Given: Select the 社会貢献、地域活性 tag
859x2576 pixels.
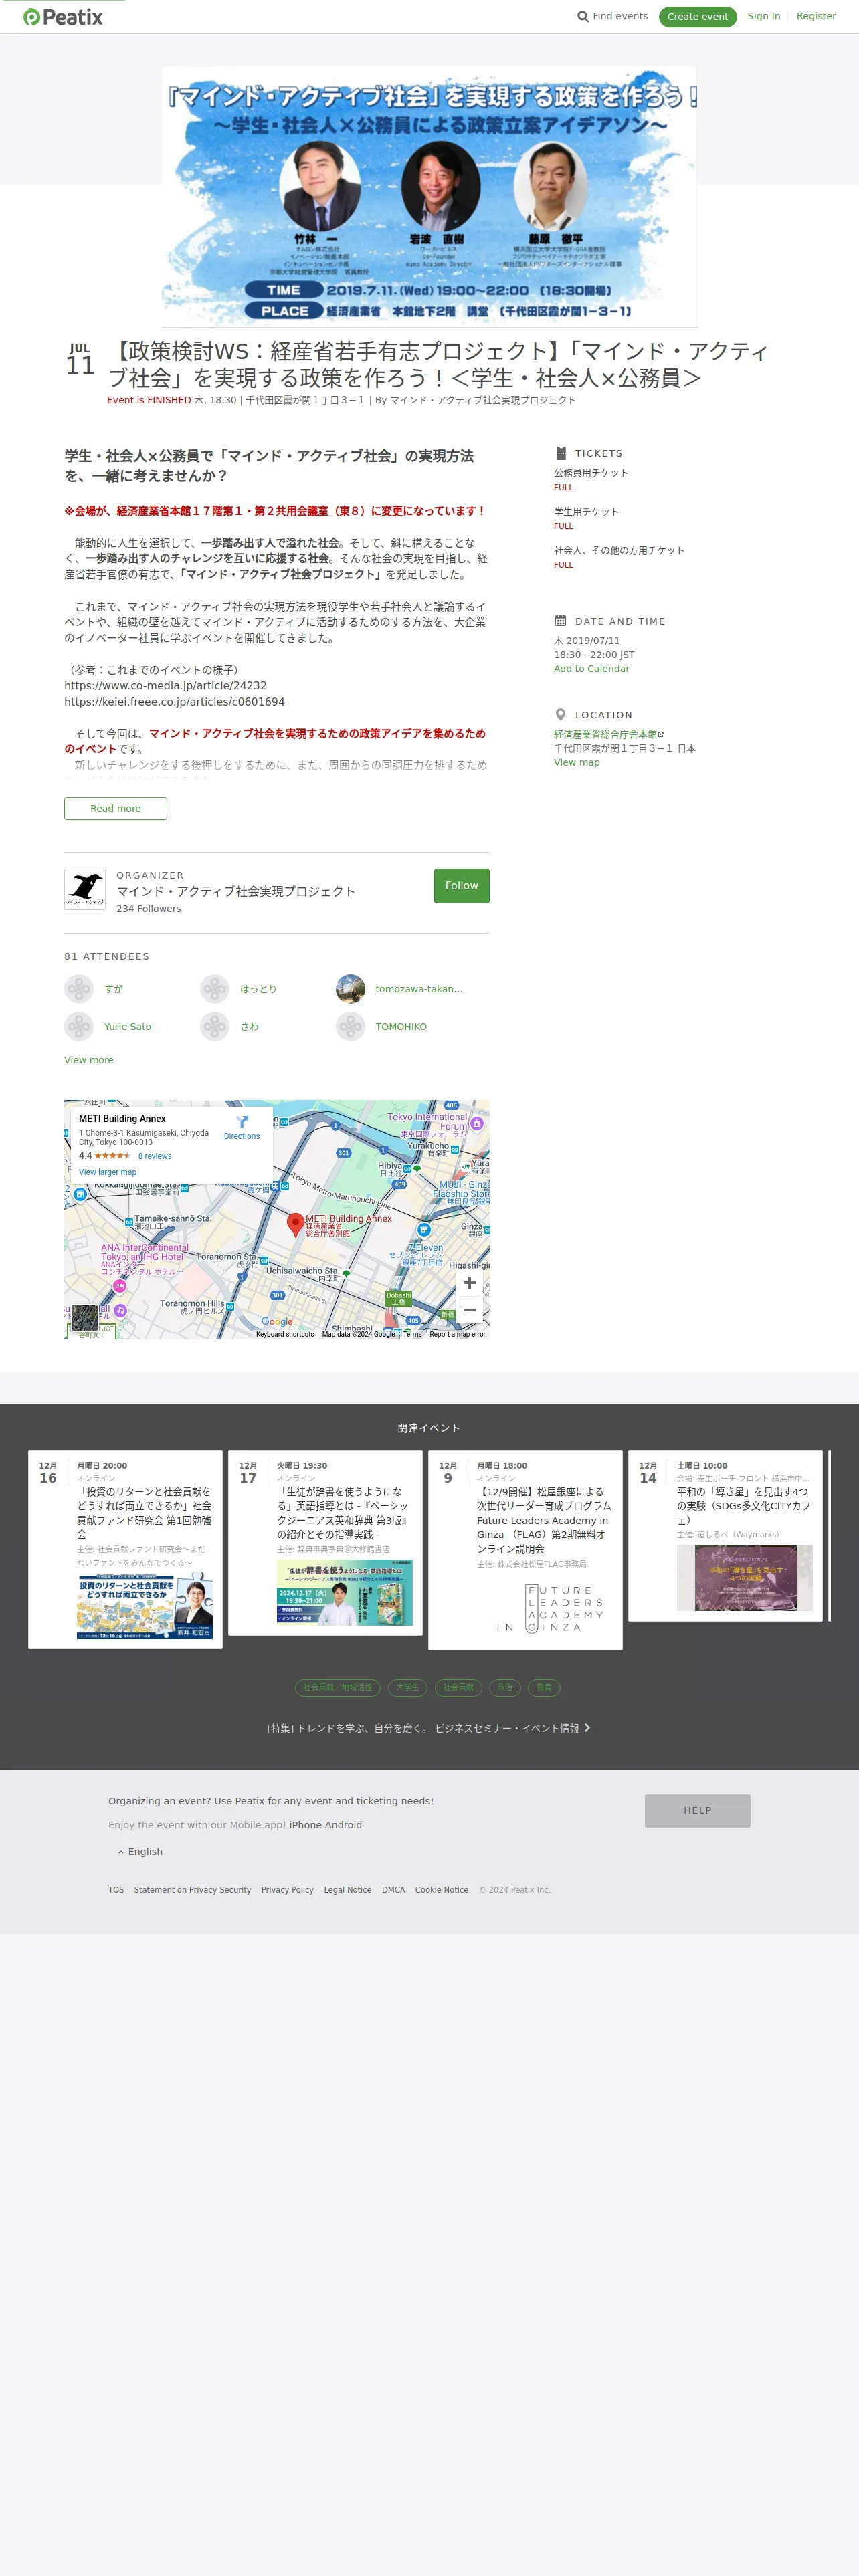Looking at the screenshot, I should click(337, 1687).
